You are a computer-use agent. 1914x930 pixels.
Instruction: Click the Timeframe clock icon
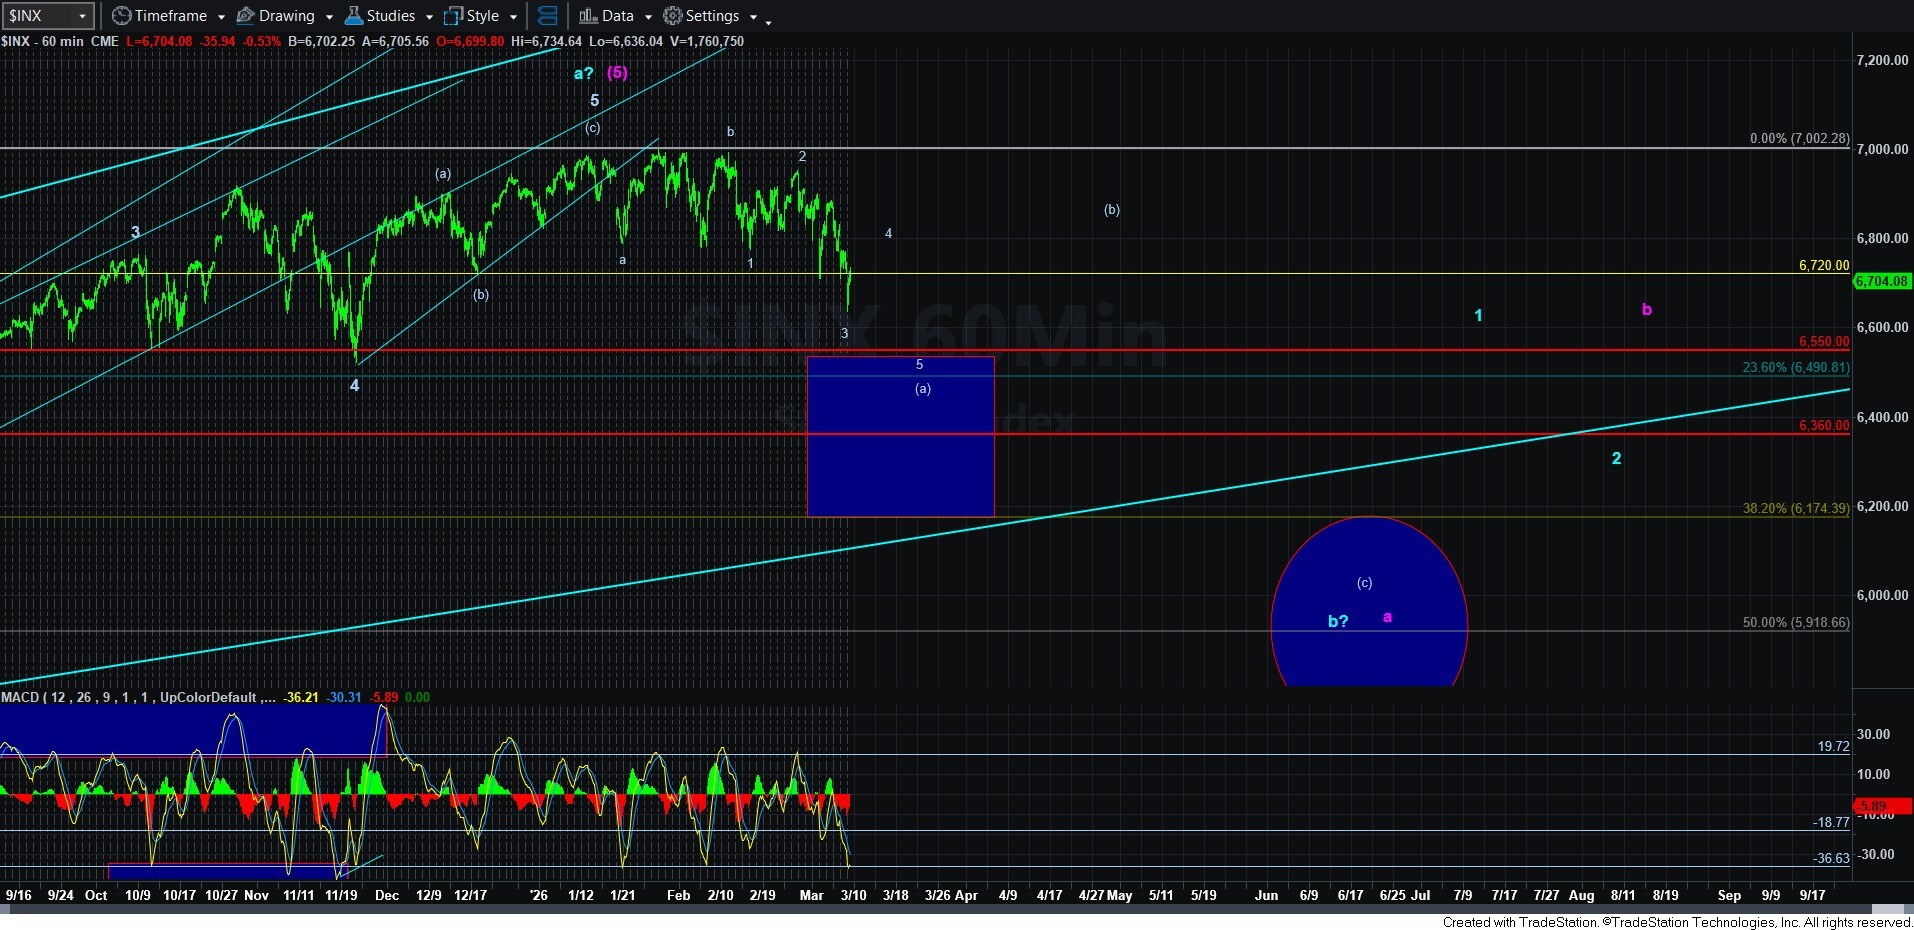pyautogui.click(x=121, y=16)
